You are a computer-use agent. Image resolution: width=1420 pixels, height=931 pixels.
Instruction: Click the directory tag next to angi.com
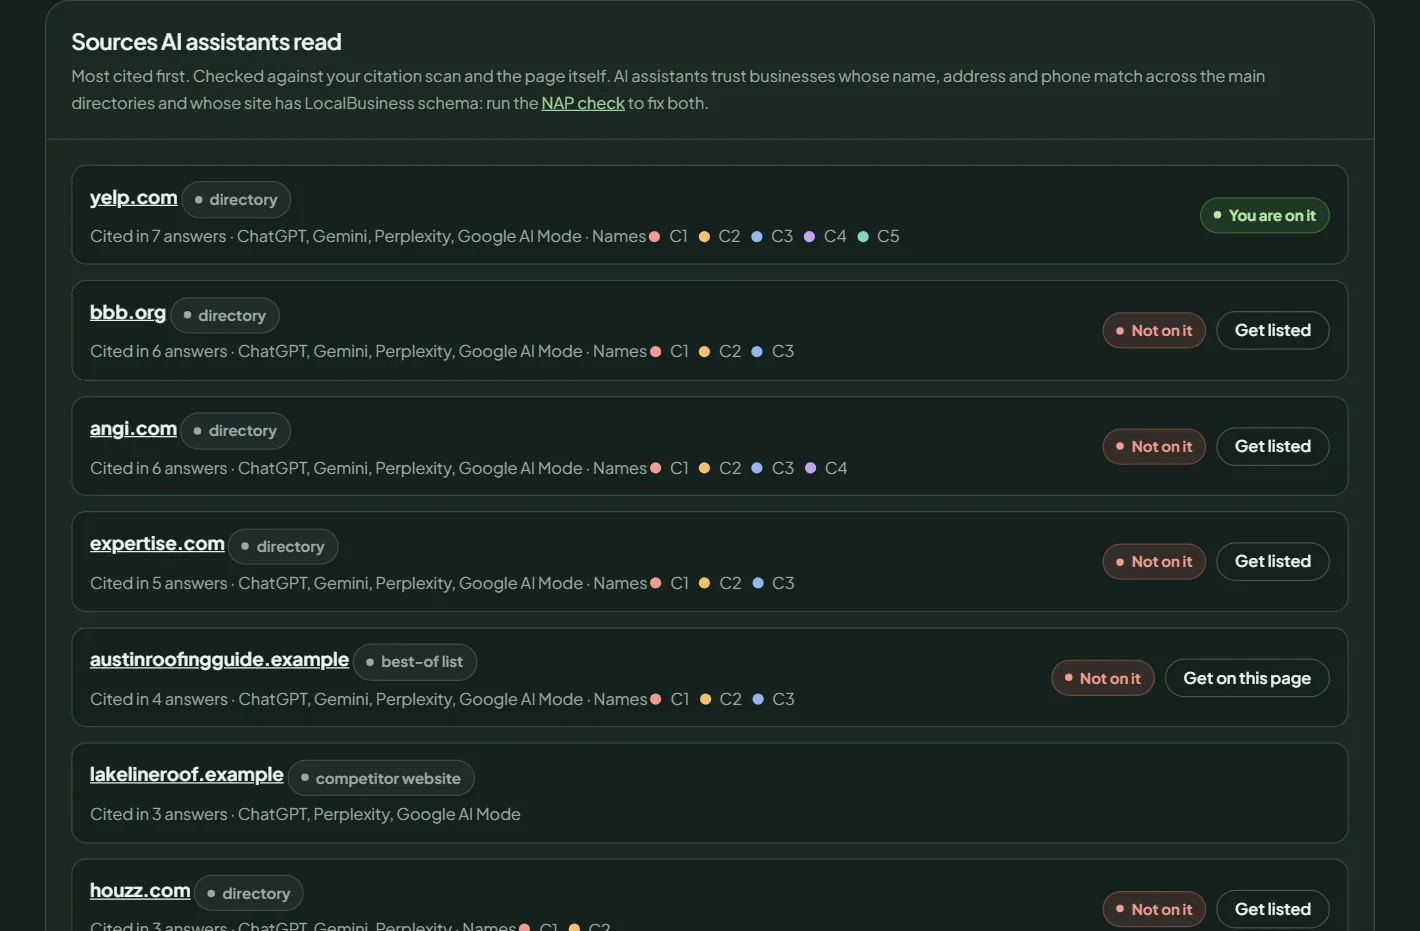point(236,431)
